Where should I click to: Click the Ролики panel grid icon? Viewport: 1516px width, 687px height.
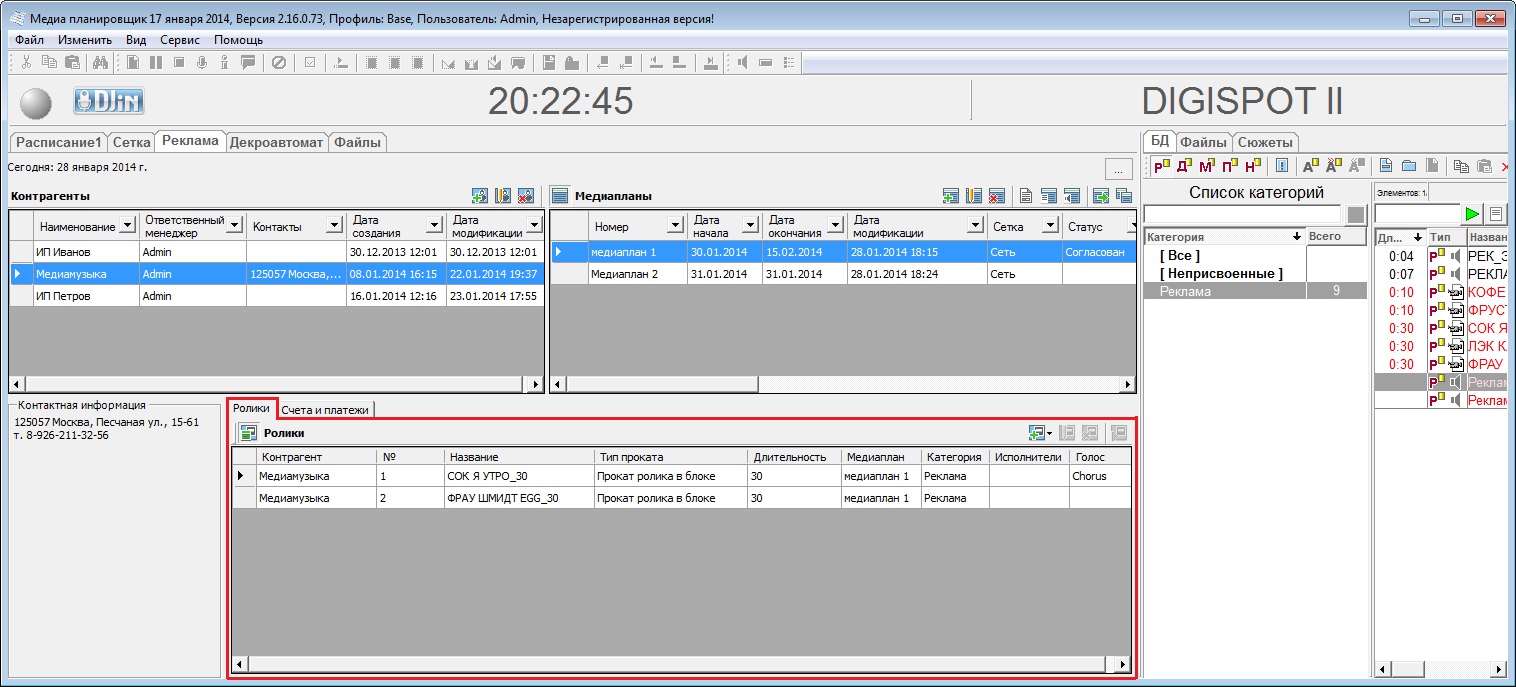(248, 433)
